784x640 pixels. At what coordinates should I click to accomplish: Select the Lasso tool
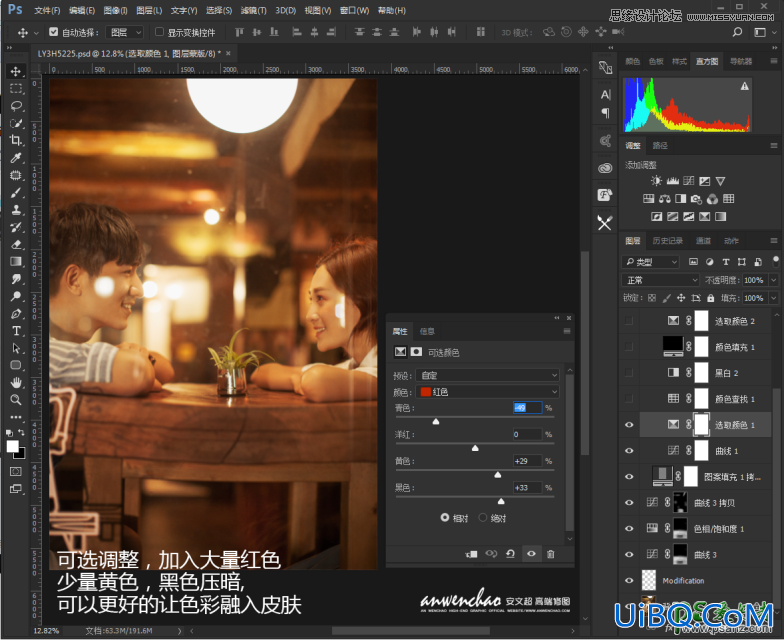click(16, 106)
